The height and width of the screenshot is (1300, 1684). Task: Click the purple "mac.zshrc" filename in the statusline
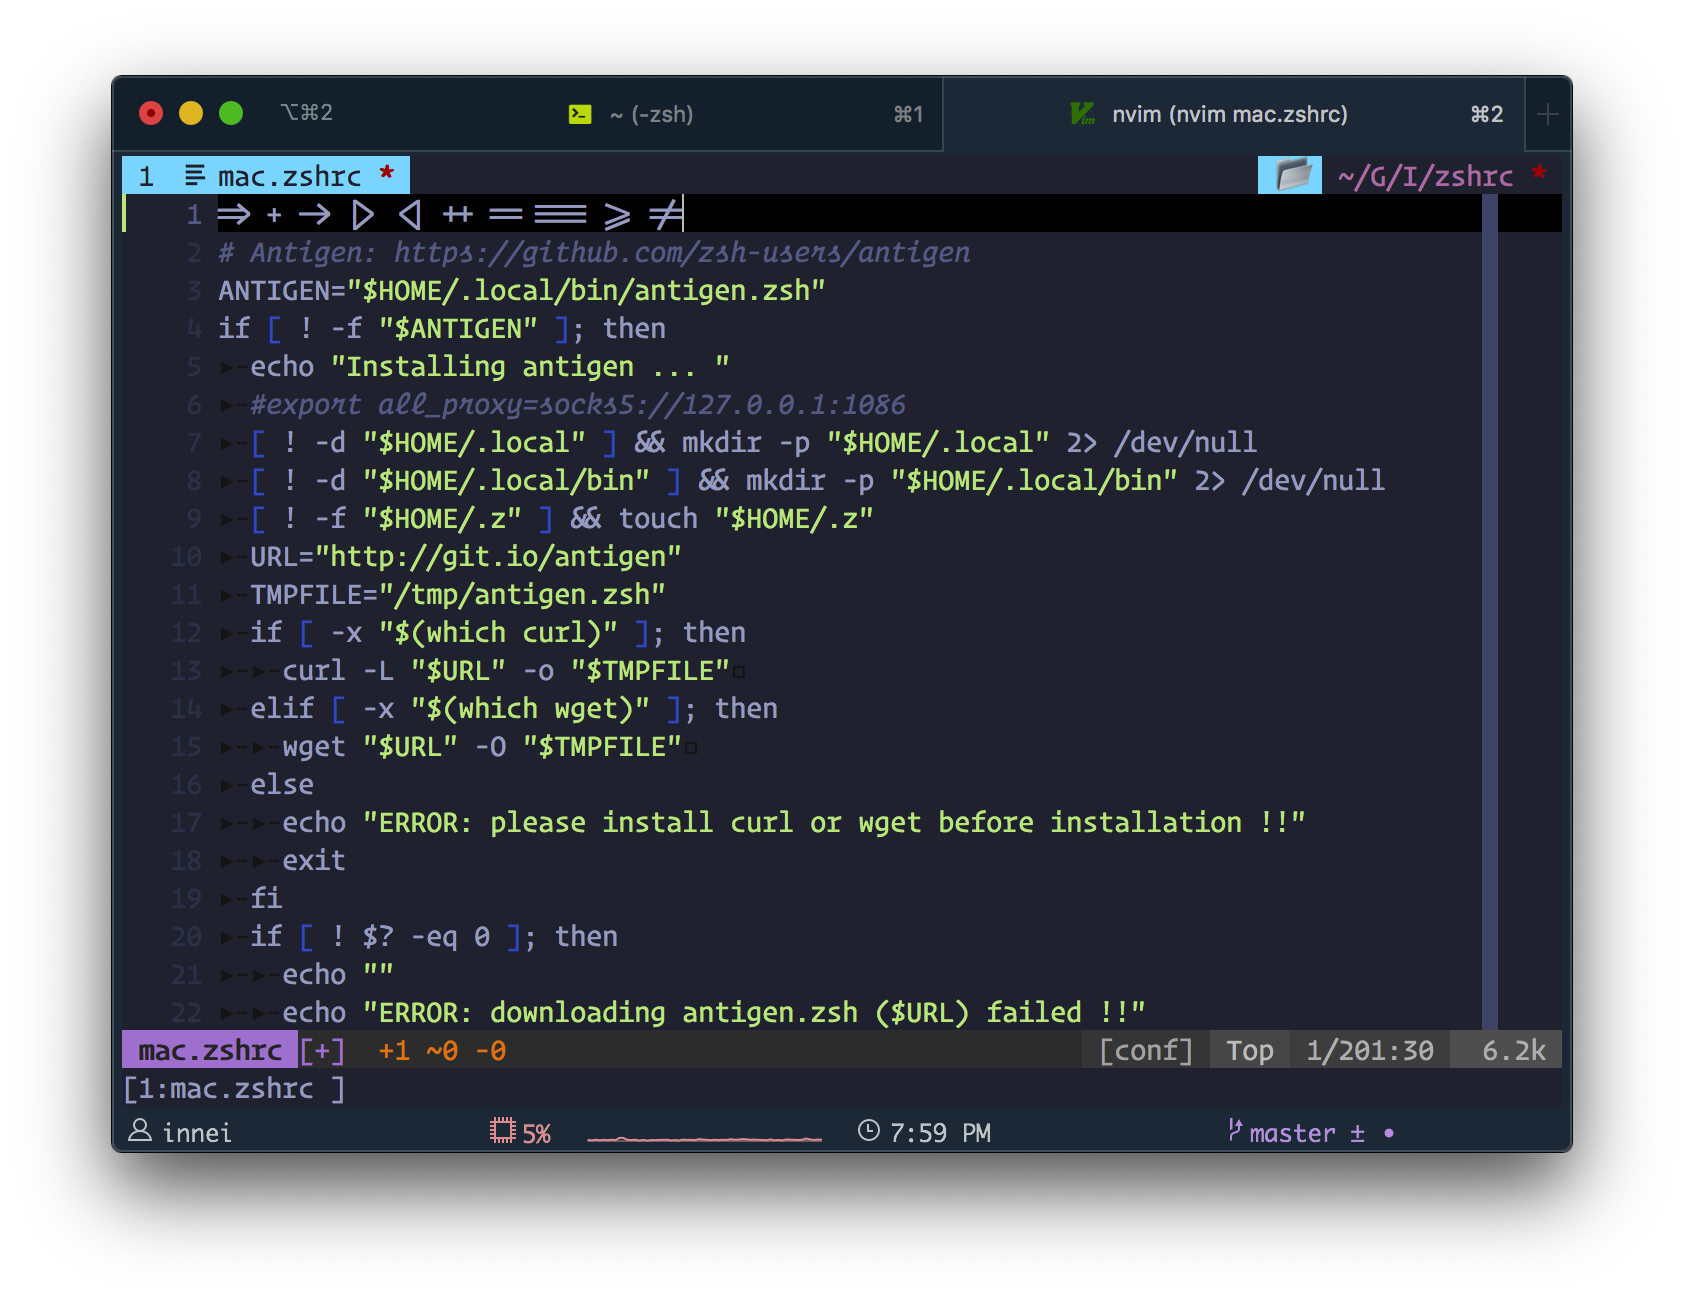point(210,1050)
